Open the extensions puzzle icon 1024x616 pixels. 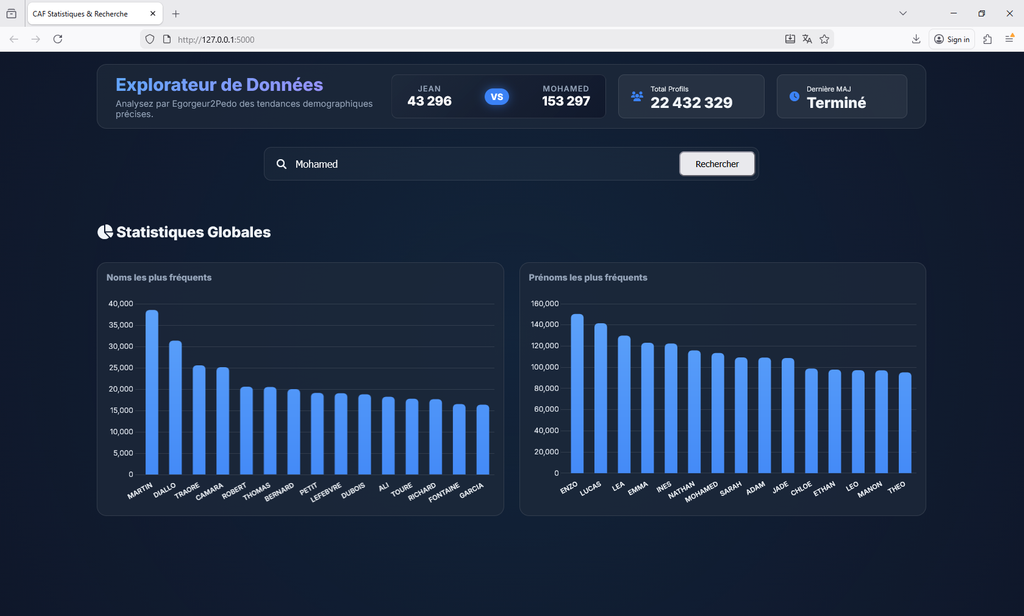click(x=988, y=39)
